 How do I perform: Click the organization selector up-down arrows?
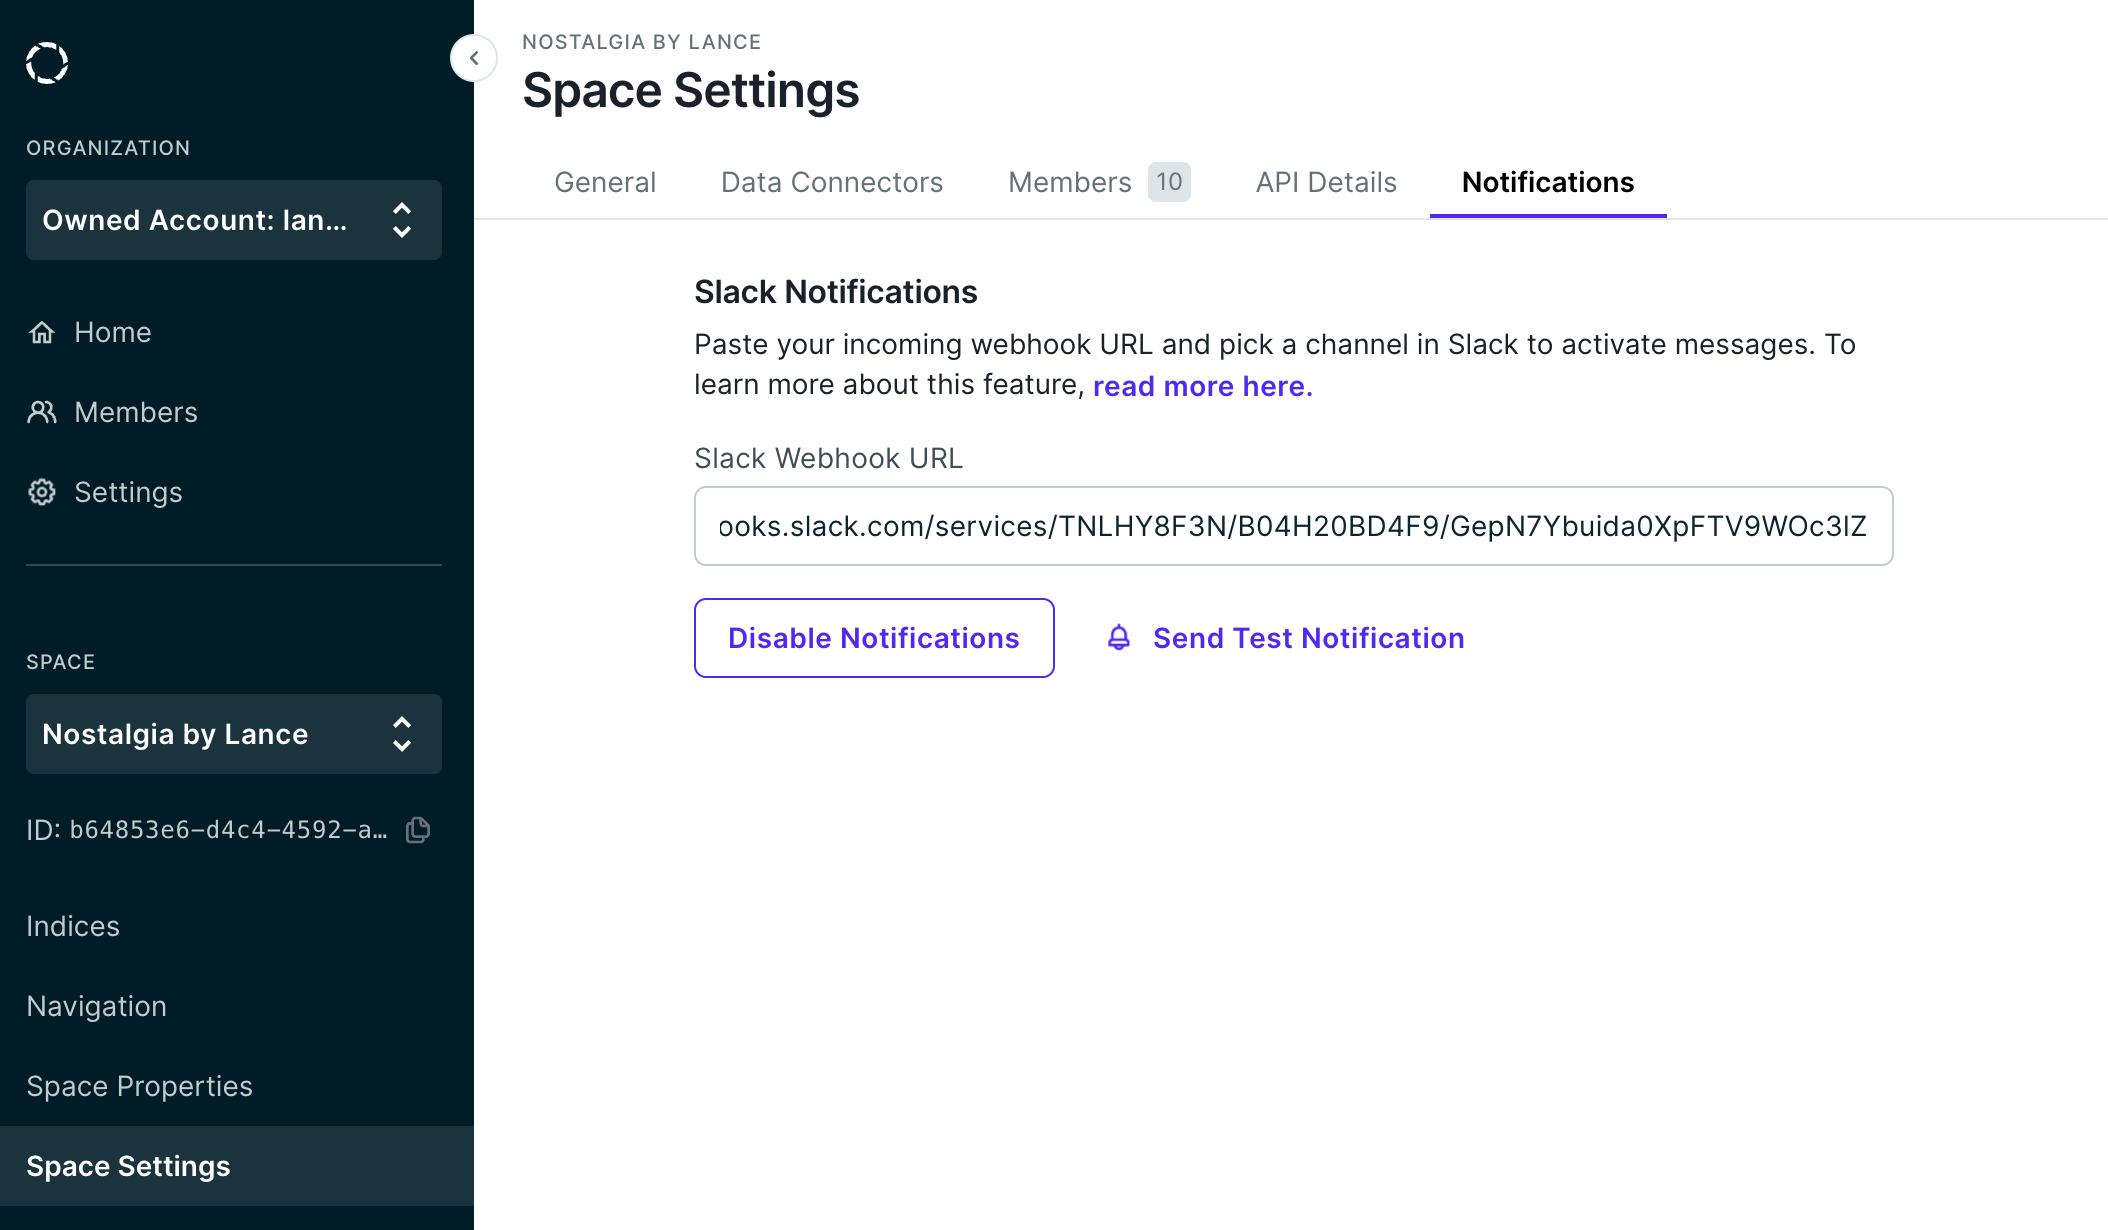click(402, 220)
